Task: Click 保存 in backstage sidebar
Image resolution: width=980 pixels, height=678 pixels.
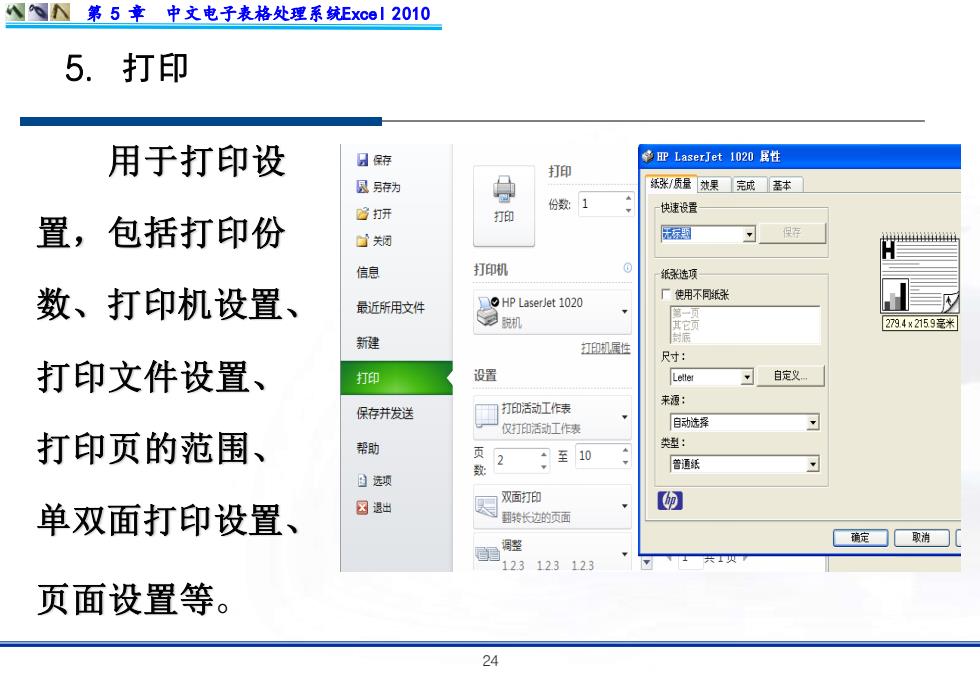Action: tap(382, 160)
